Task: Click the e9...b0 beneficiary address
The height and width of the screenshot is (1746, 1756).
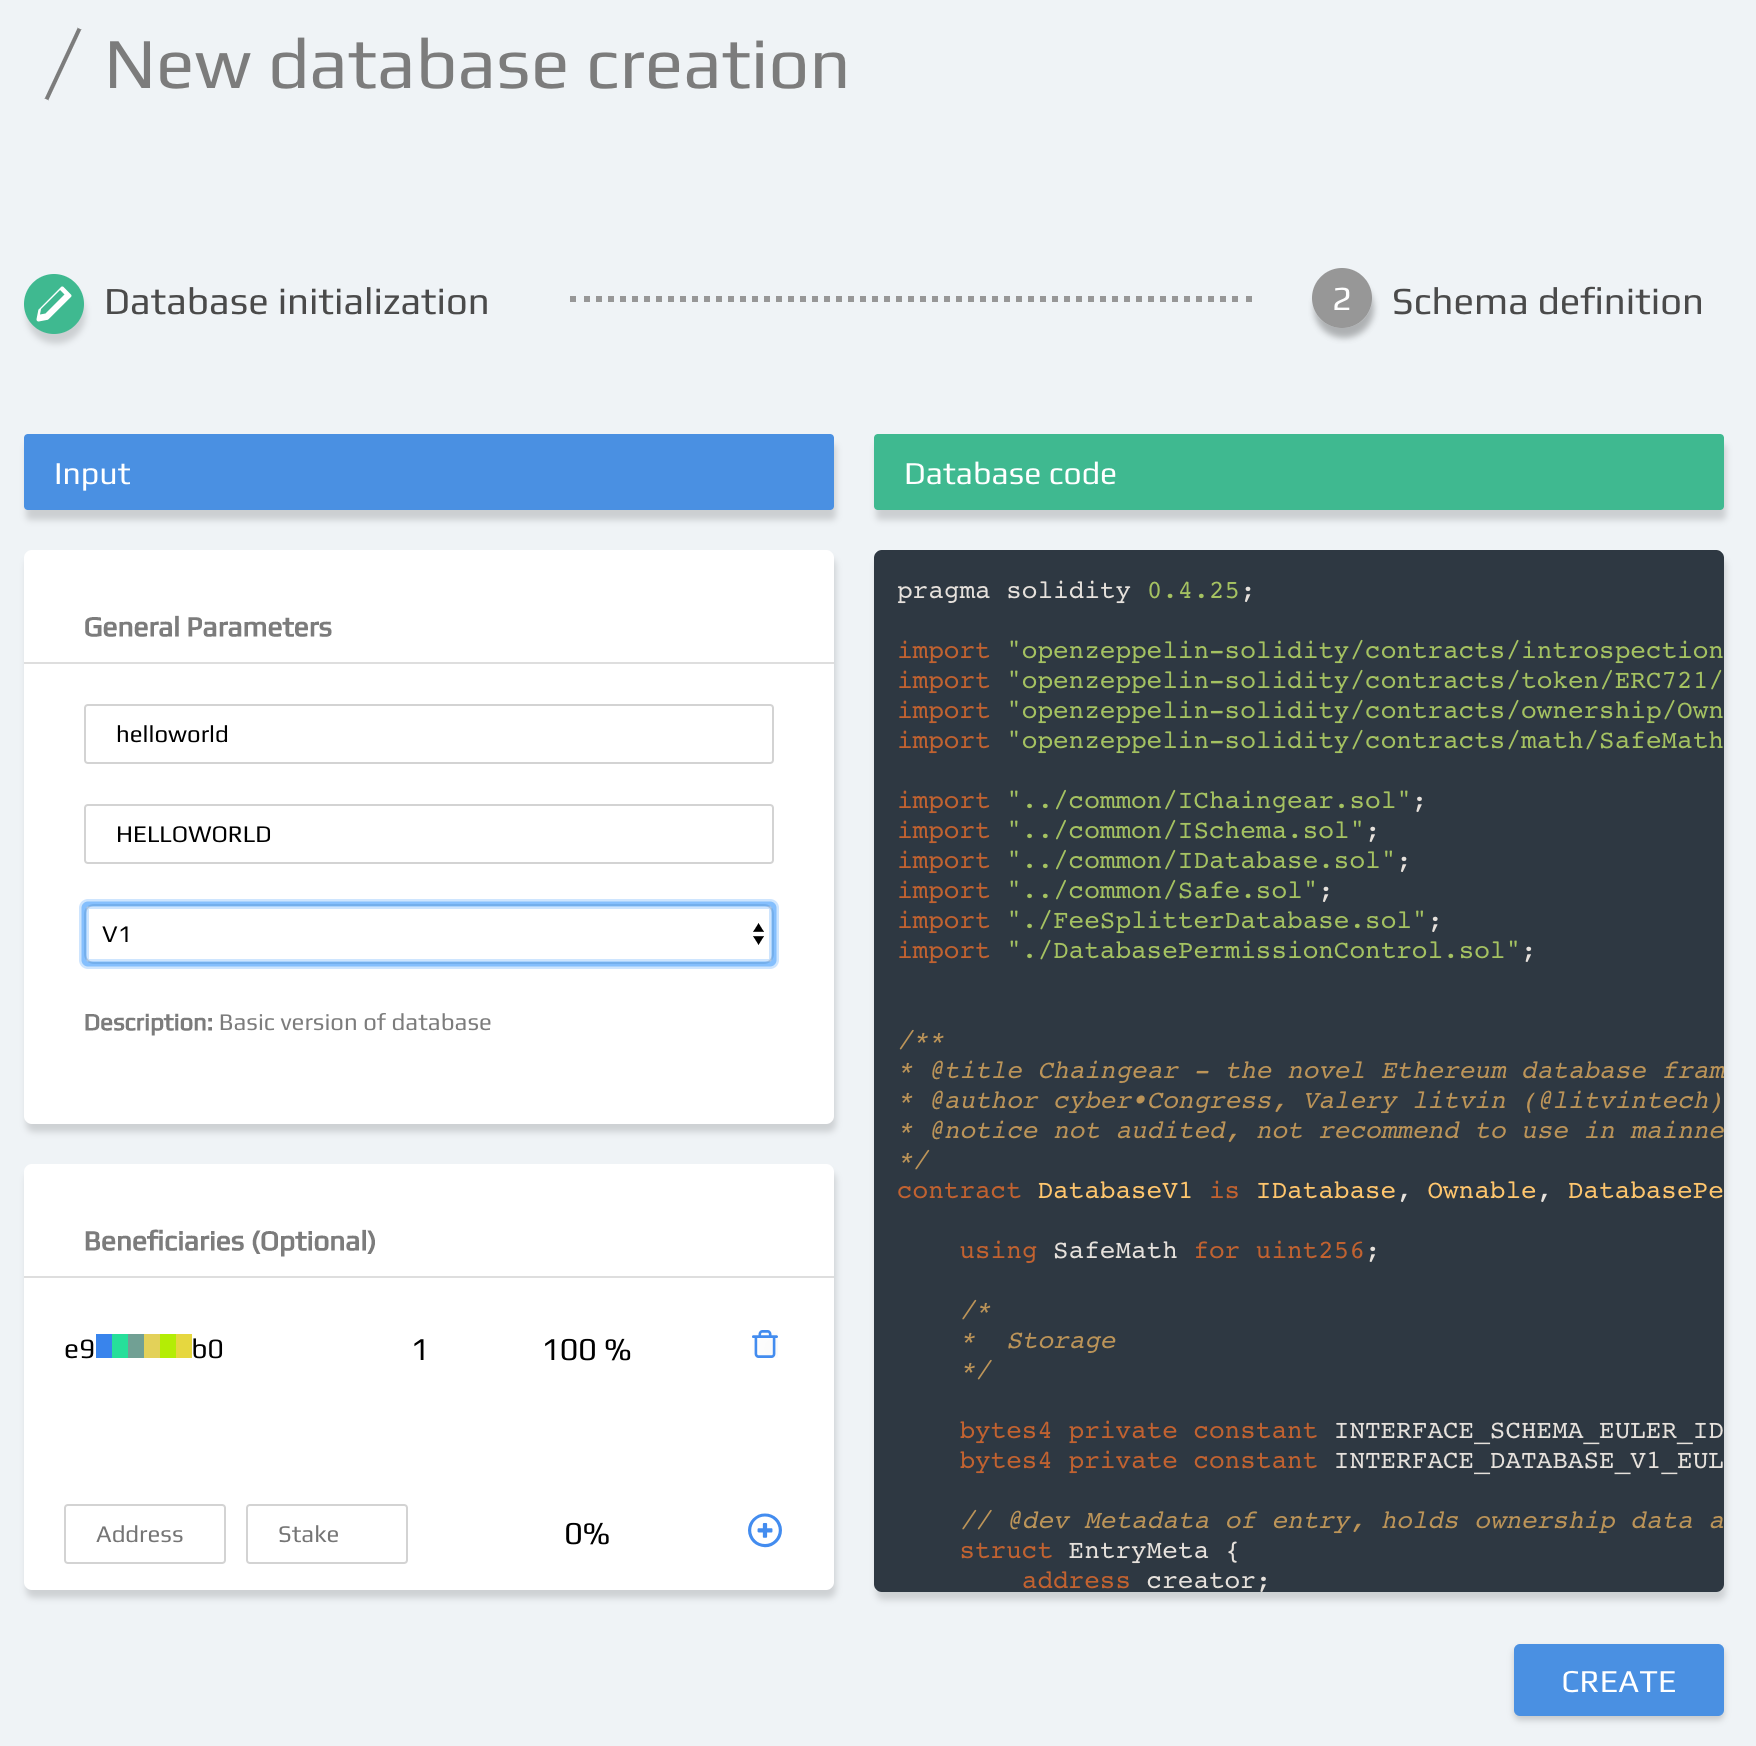Action: (x=144, y=1349)
